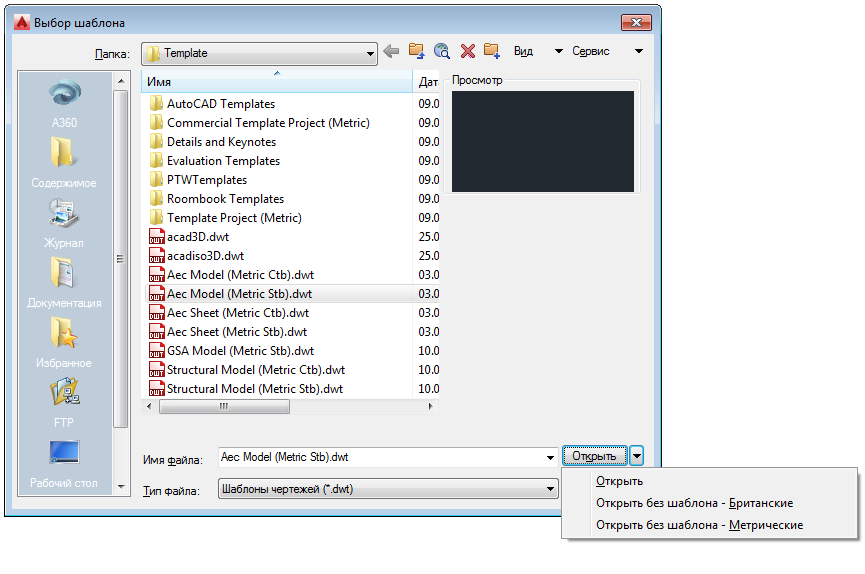The width and height of the screenshot is (865, 574).
Task: Select Evaluation Templates folder
Action: pyautogui.click(x=215, y=161)
